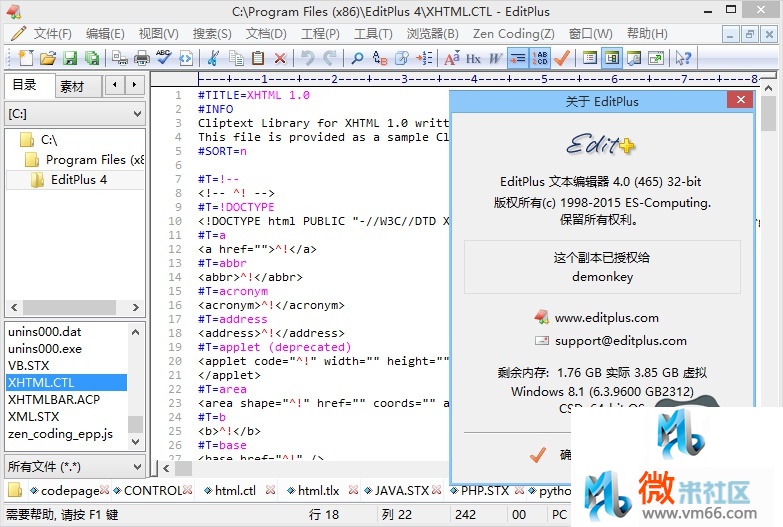Close the 关于 EditPlus dialog

point(741,100)
